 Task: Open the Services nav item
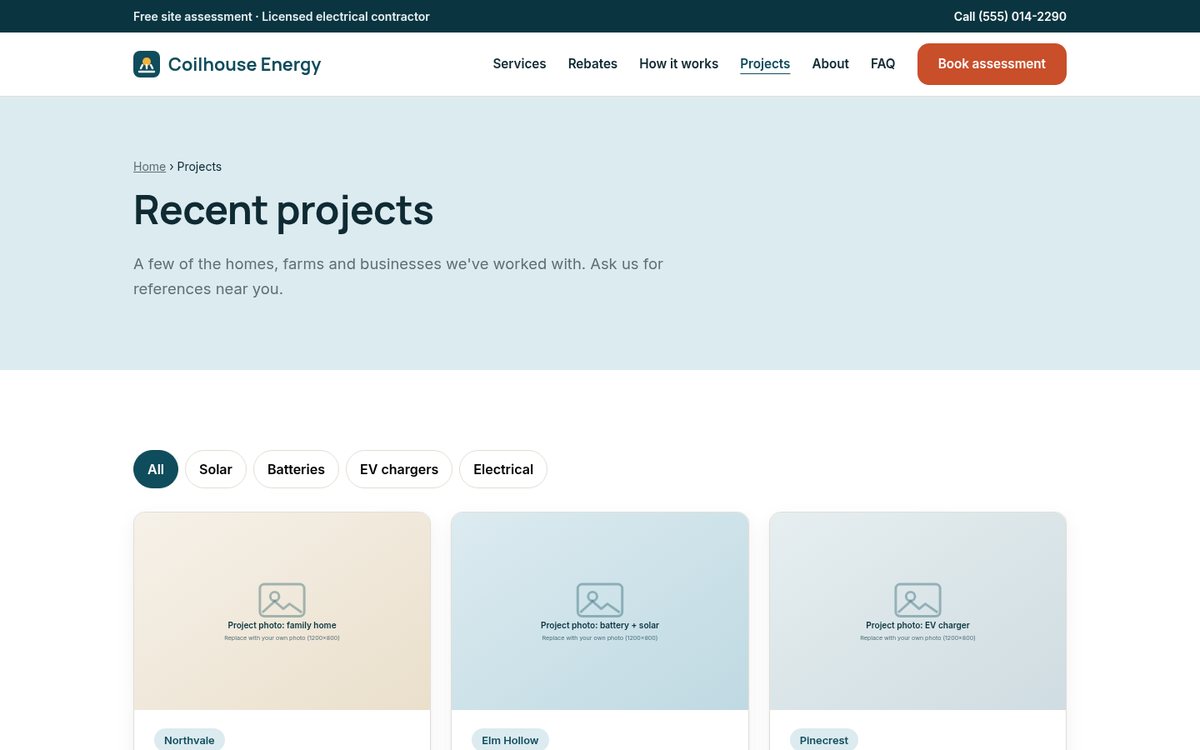pos(519,64)
